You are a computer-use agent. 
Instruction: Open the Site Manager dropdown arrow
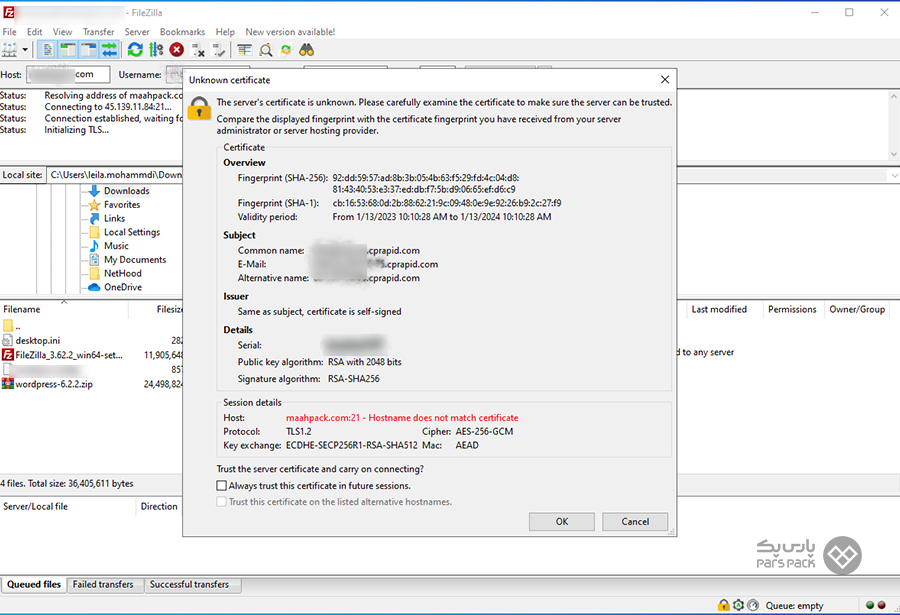(25, 51)
